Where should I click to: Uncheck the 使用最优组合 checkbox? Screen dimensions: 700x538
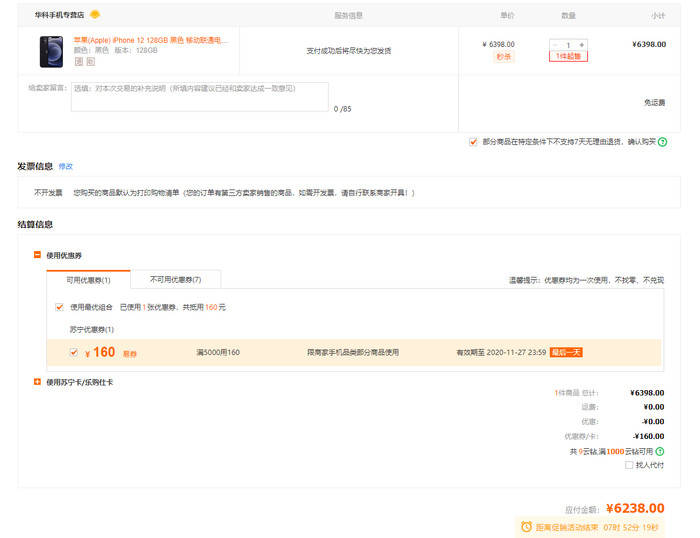pyautogui.click(x=59, y=307)
